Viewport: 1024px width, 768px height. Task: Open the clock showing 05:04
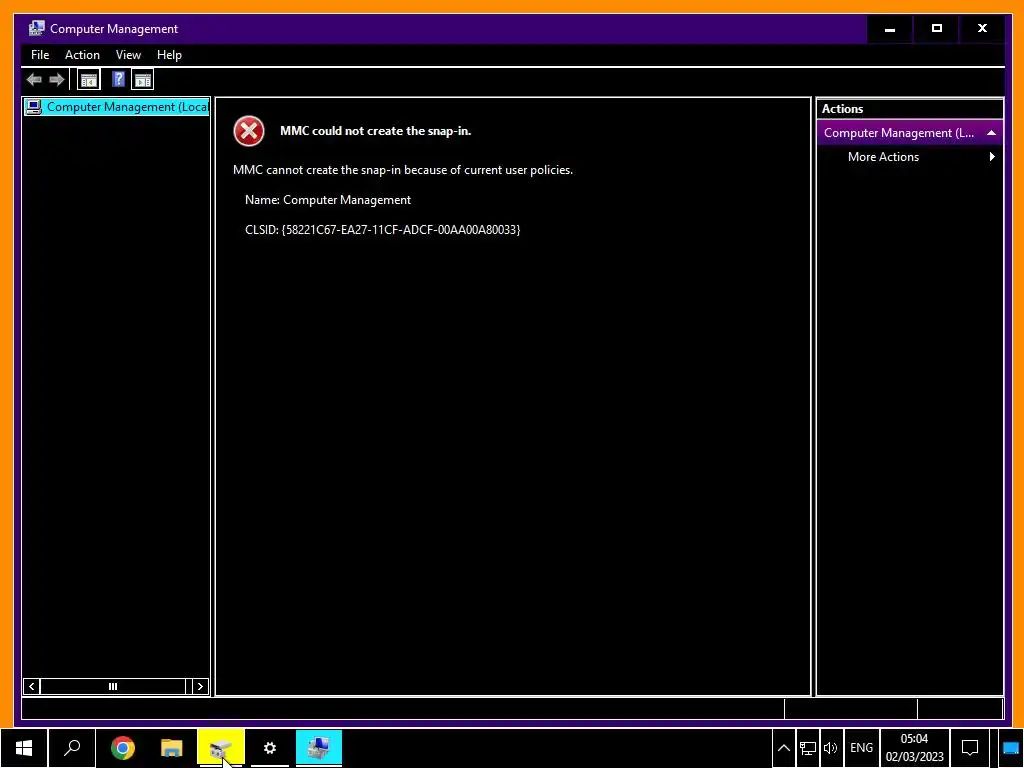coord(914,748)
